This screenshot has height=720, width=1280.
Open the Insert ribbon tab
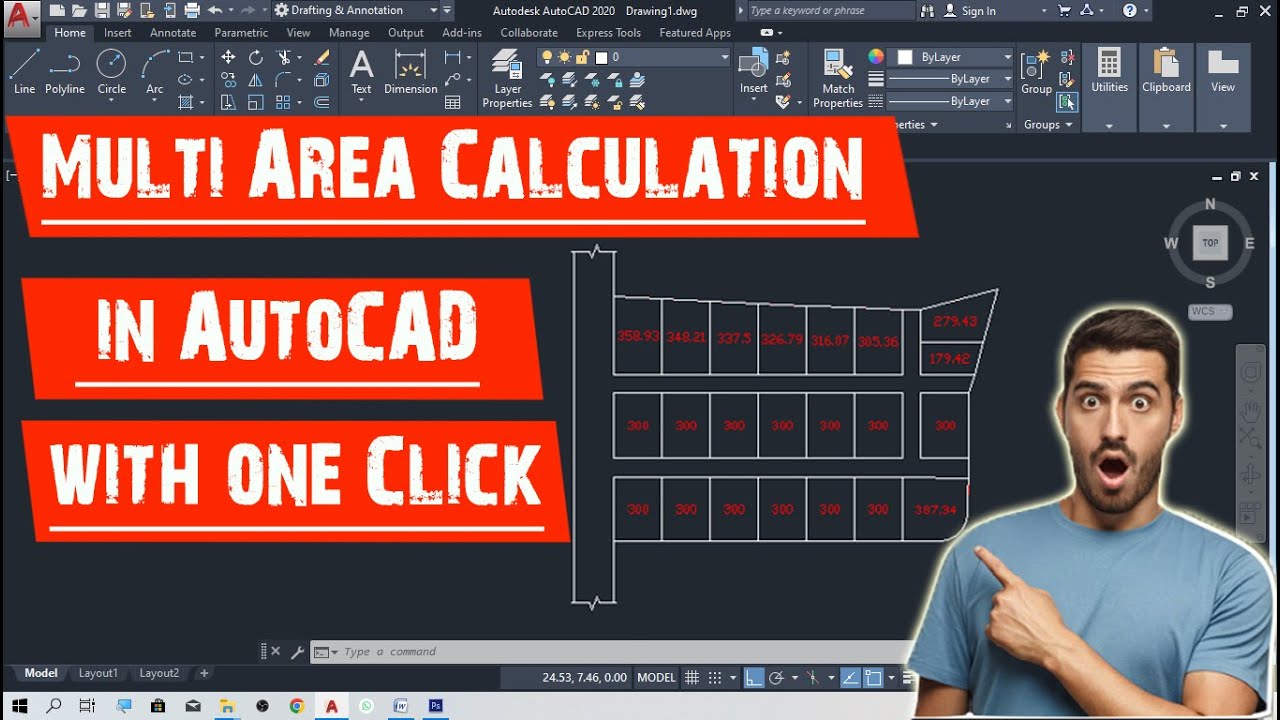point(117,32)
